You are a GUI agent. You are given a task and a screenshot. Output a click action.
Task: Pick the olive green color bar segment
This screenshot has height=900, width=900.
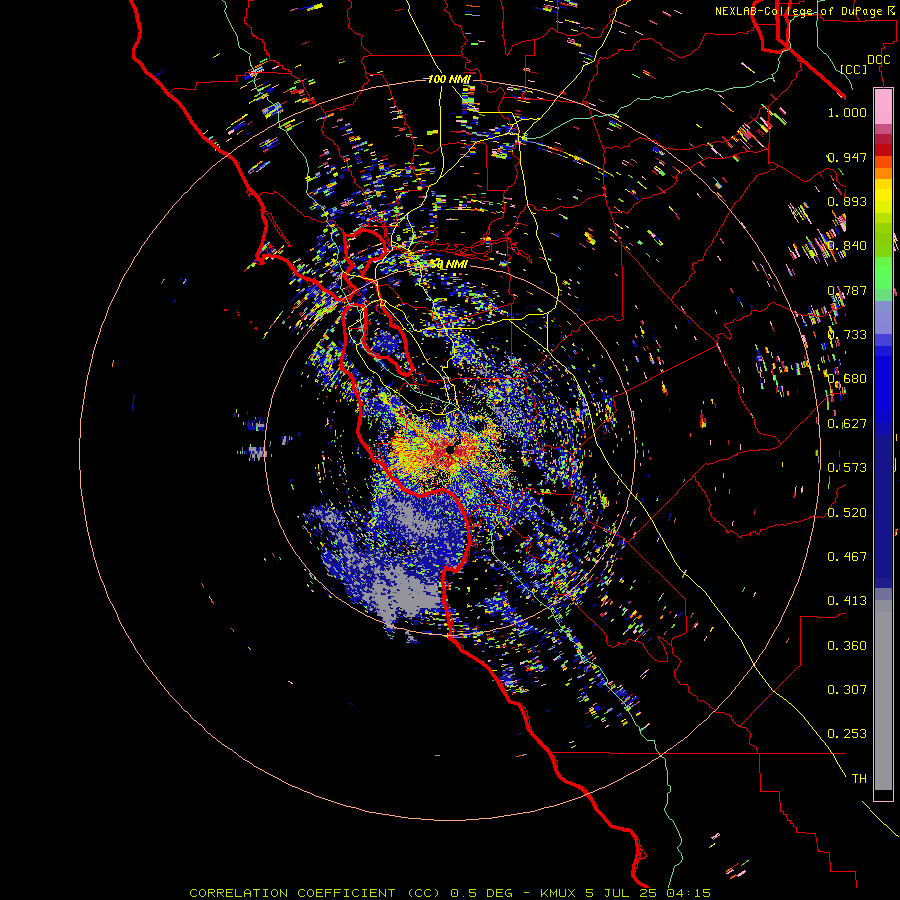[883, 239]
